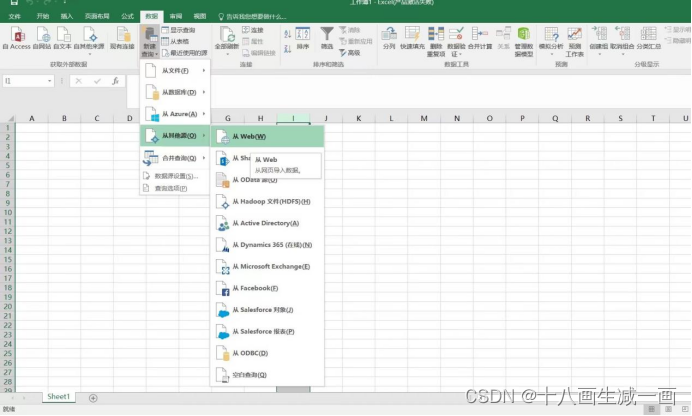Click the 'Tell me' search box
Screen dimensions: 692x416
(252, 17)
